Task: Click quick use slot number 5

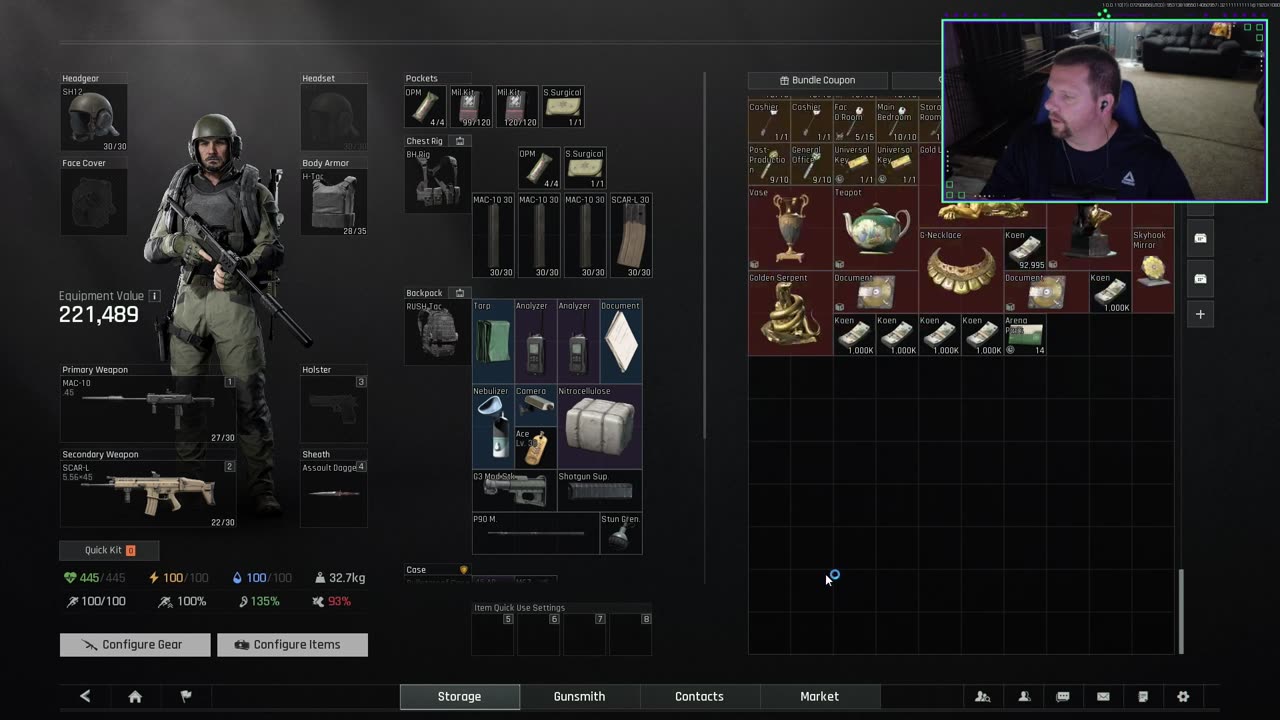Action: coord(493,635)
